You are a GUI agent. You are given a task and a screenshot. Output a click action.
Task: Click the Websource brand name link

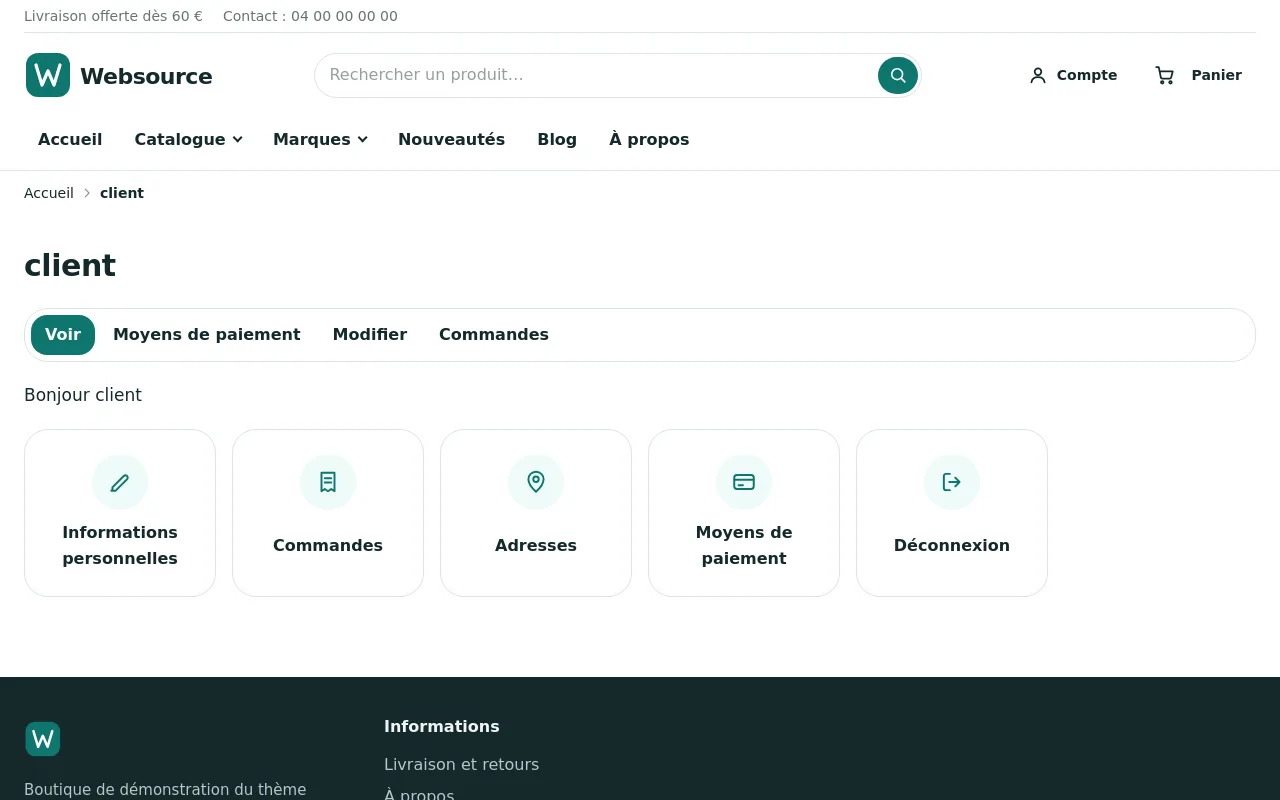(x=146, y=76)
